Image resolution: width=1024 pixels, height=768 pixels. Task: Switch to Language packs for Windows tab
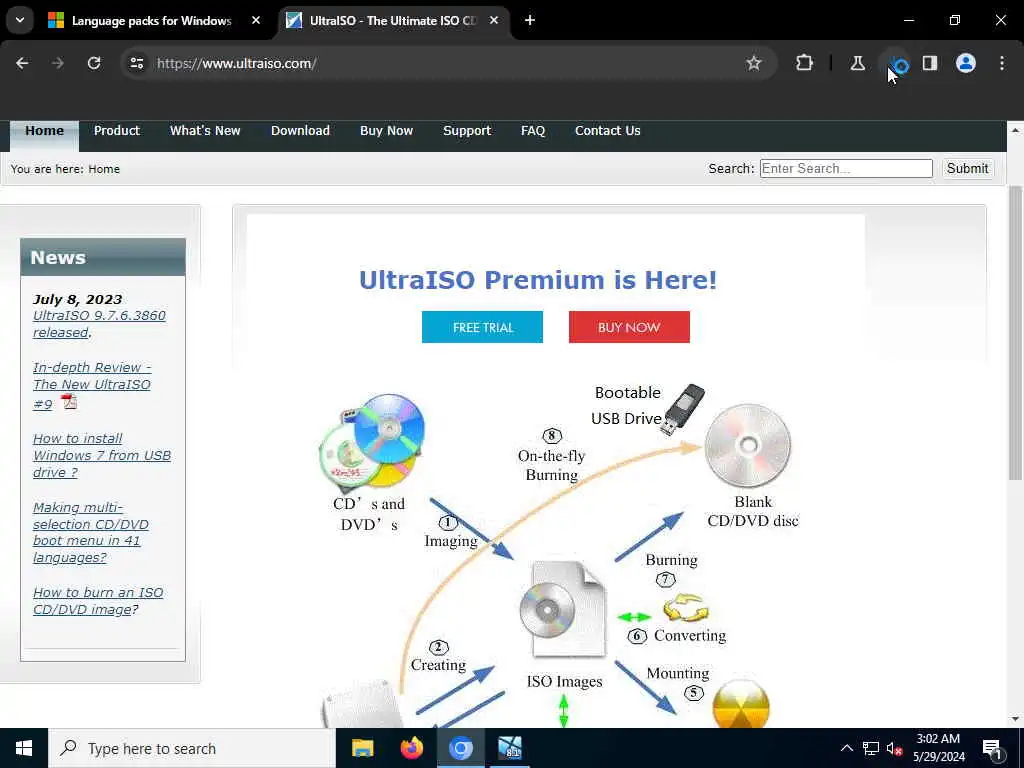(152, 20)
